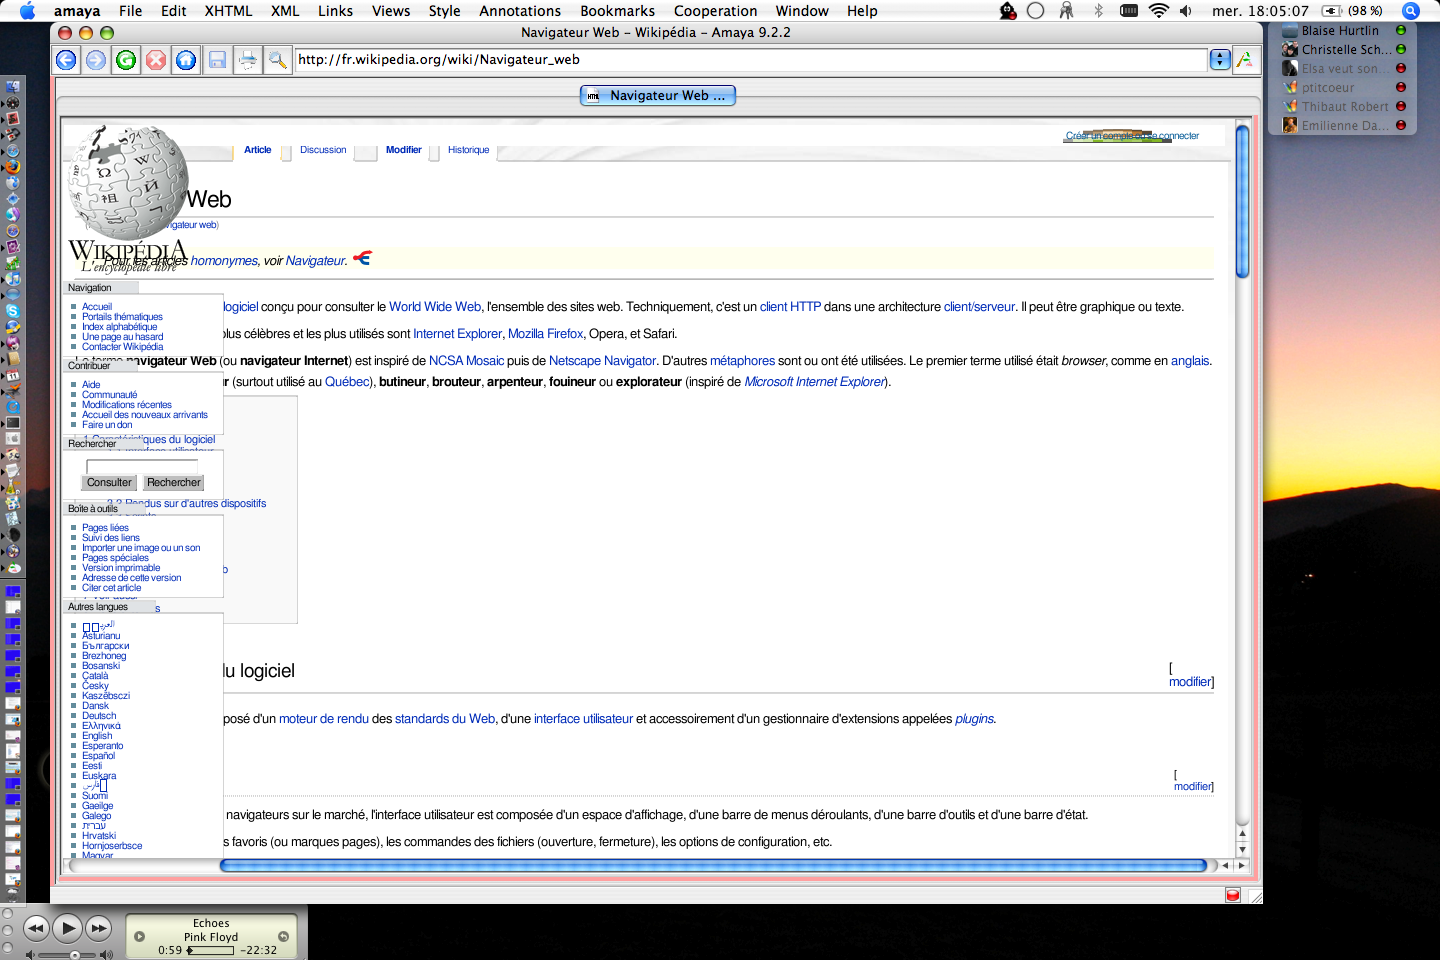
Task: Click the horizontal scrollbar thumb
Action: 713,866
